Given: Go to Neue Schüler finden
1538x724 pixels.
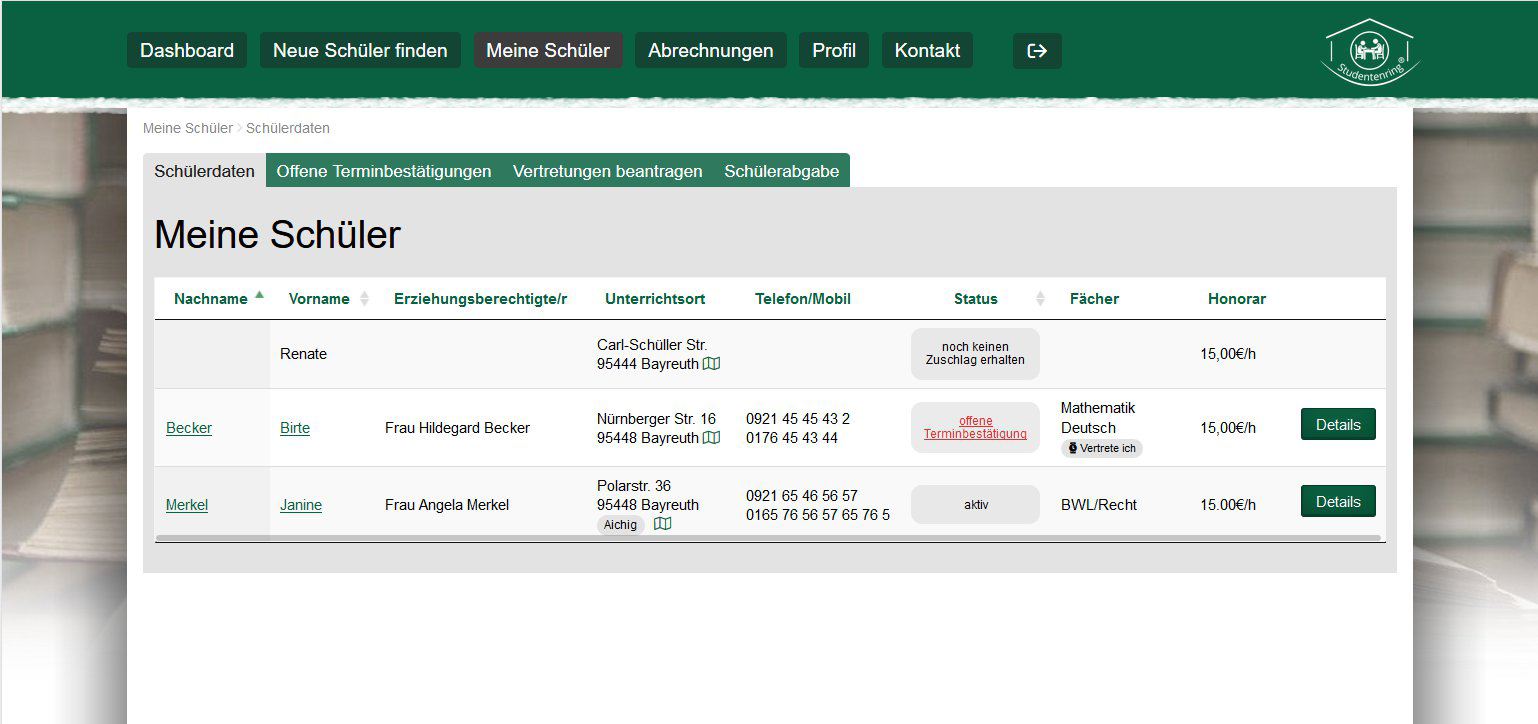Looking at the screenshot, I should 360,51.
